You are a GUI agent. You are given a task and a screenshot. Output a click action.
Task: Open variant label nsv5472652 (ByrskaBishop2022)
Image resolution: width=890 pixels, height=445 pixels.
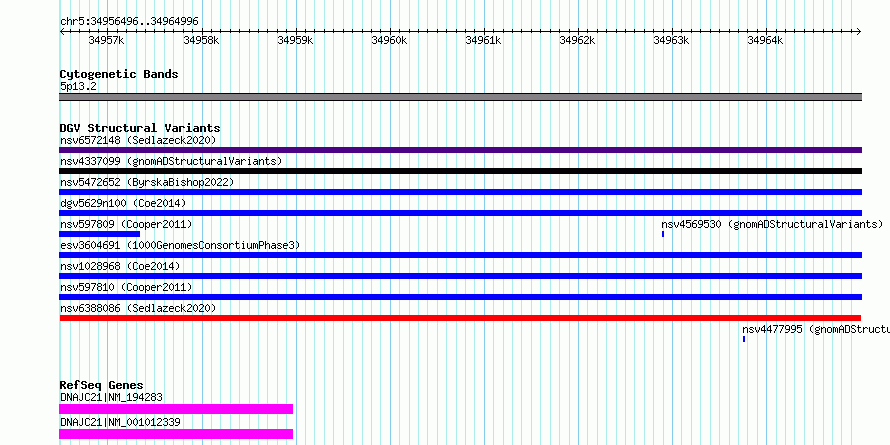pyautogui.click(x=147, y=182)
